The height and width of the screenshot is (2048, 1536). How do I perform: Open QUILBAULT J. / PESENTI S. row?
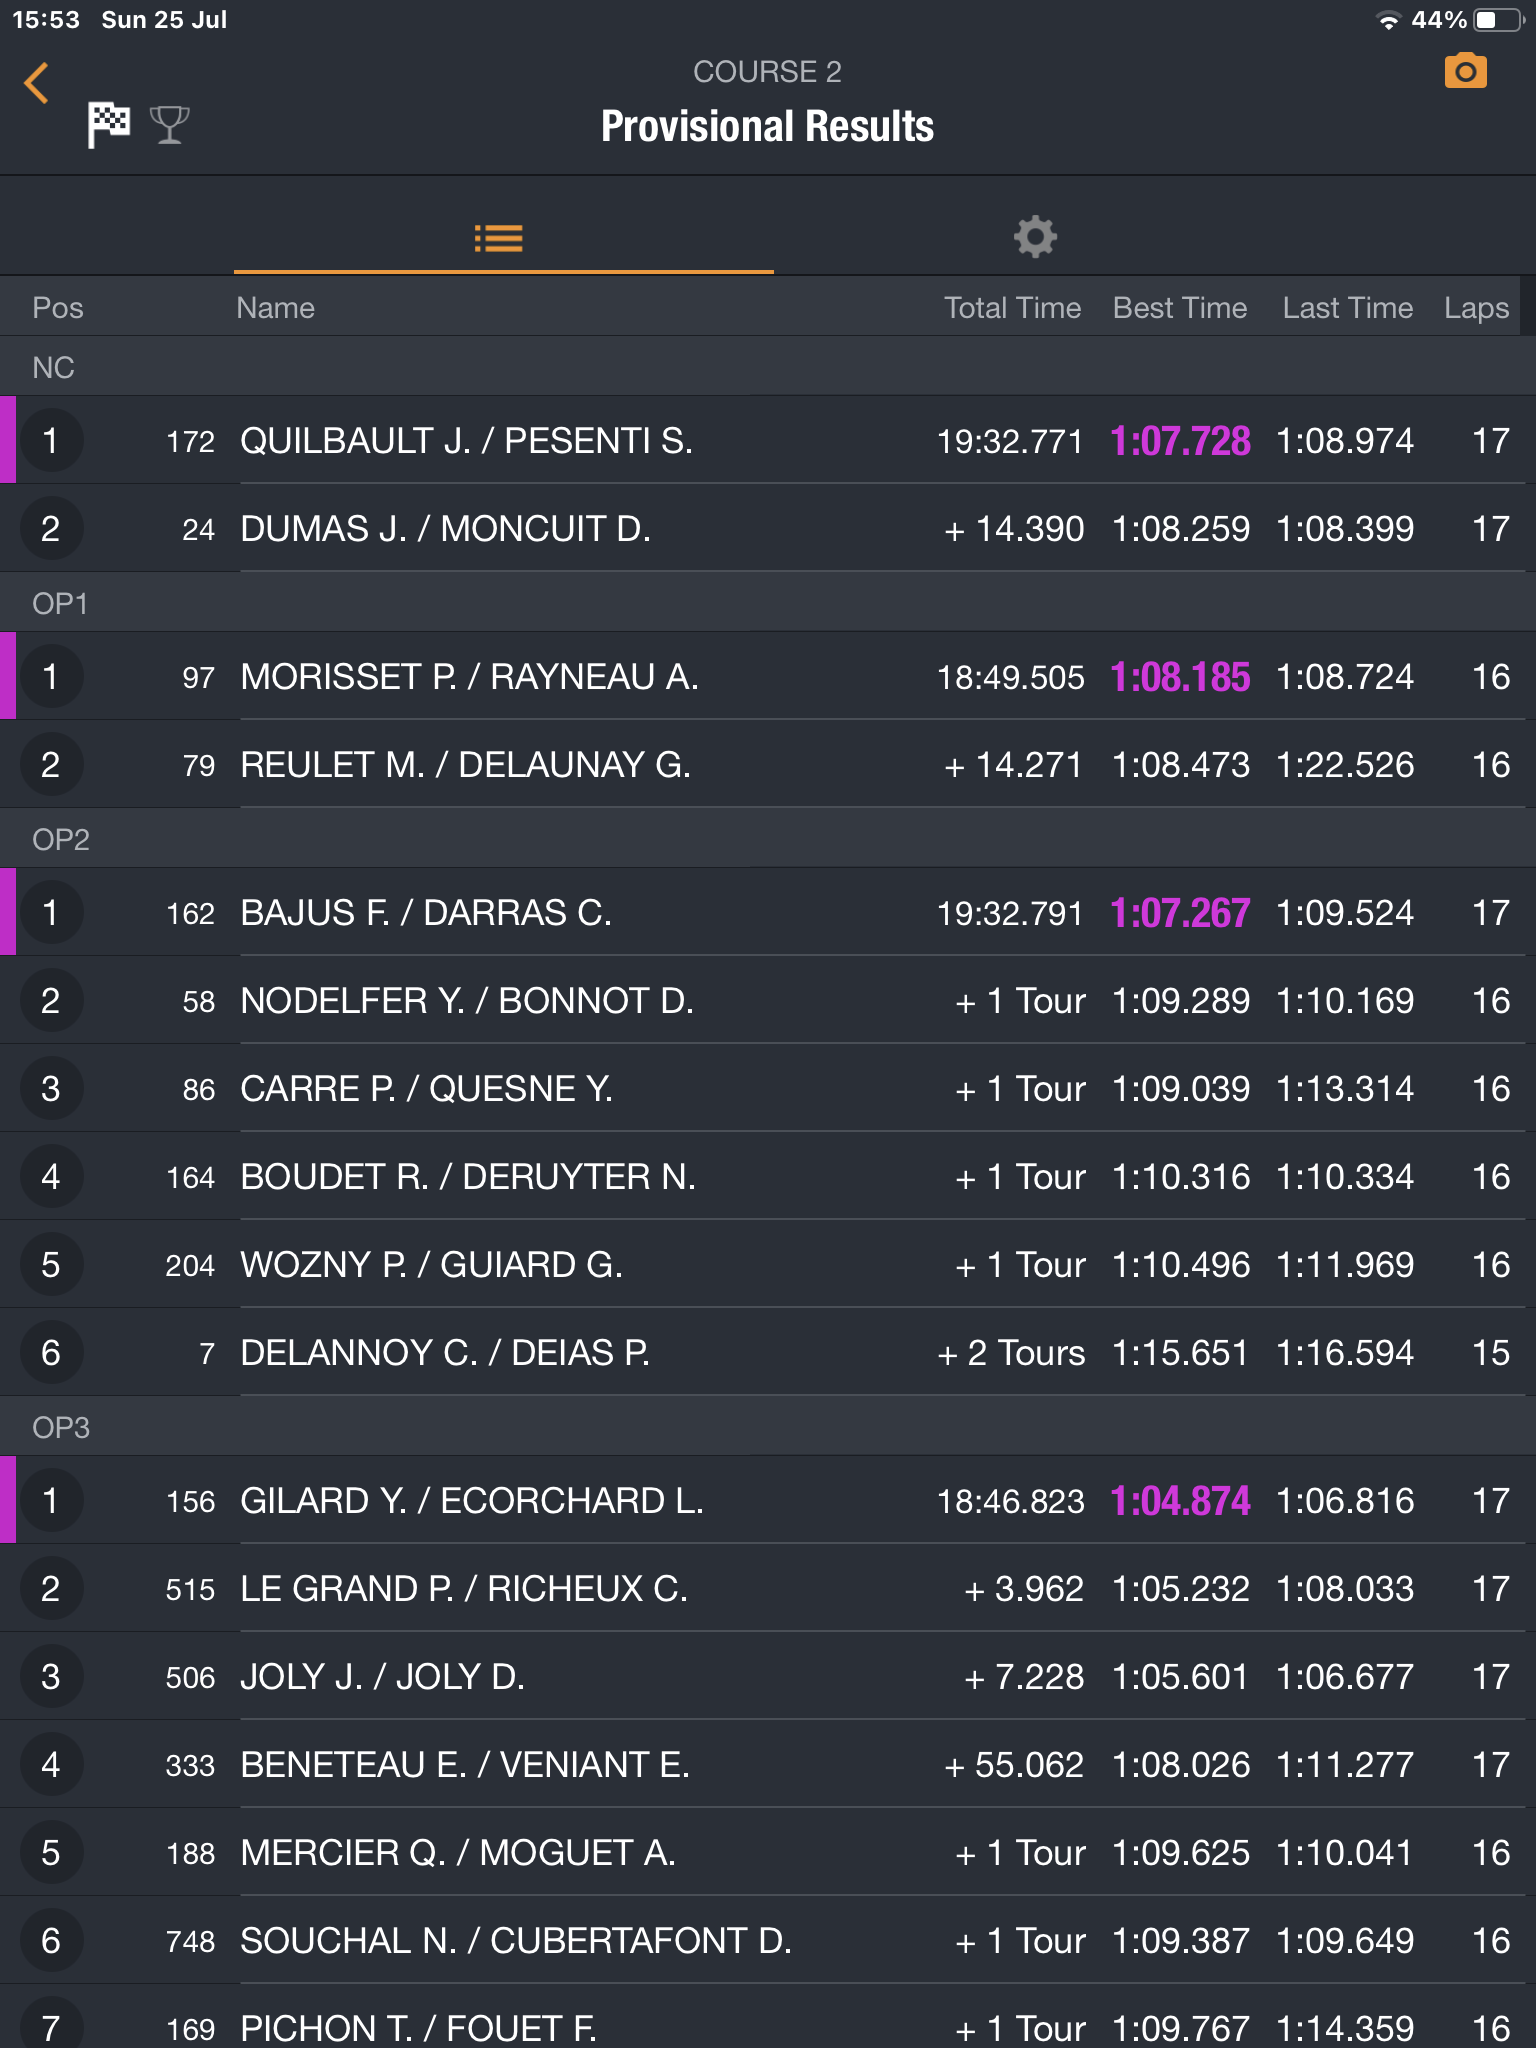click(x=466, y=441)
